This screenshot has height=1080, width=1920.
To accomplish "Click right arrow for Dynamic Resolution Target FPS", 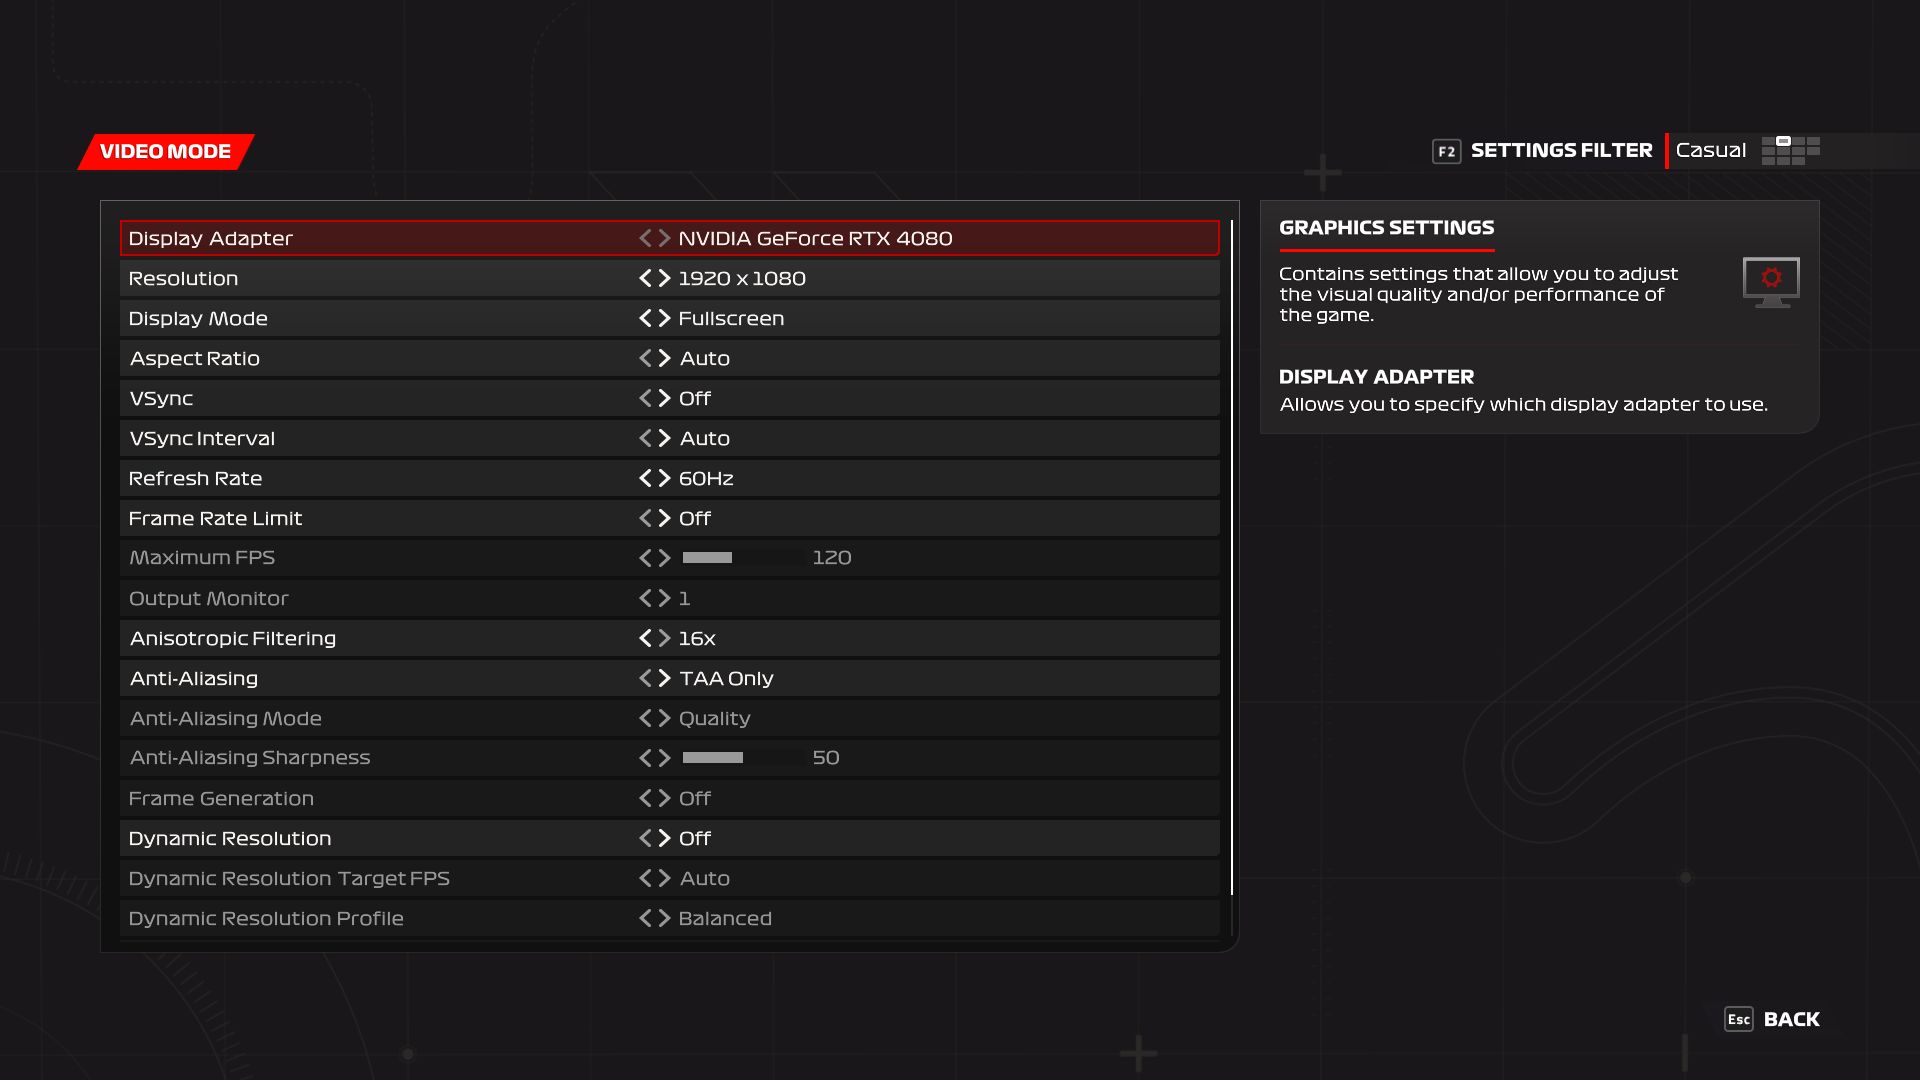I will click(x=664, y=878).
